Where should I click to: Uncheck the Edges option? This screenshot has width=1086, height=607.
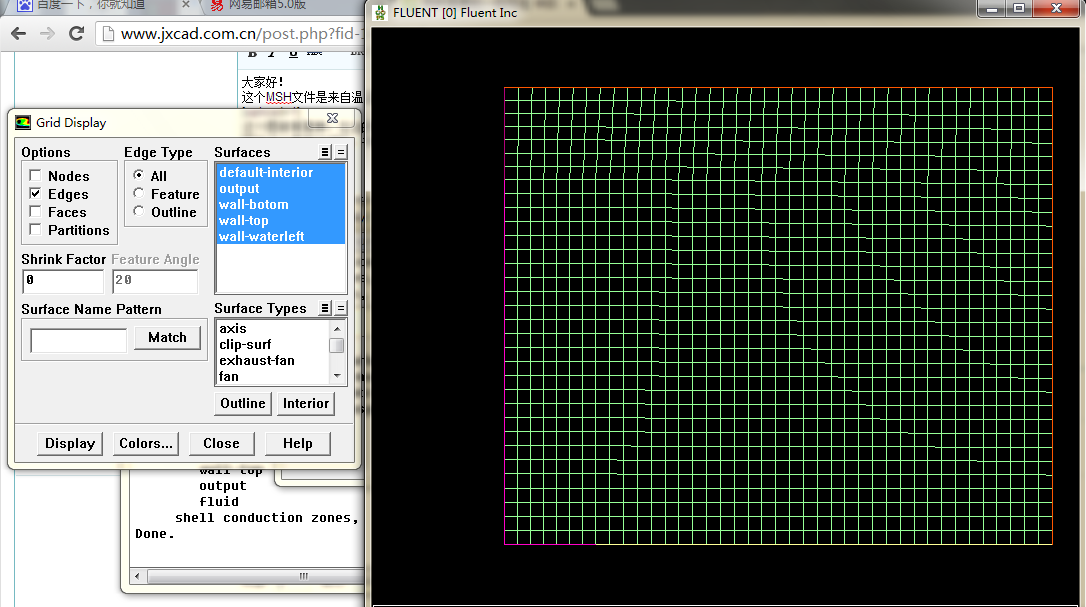click(36, 194)
